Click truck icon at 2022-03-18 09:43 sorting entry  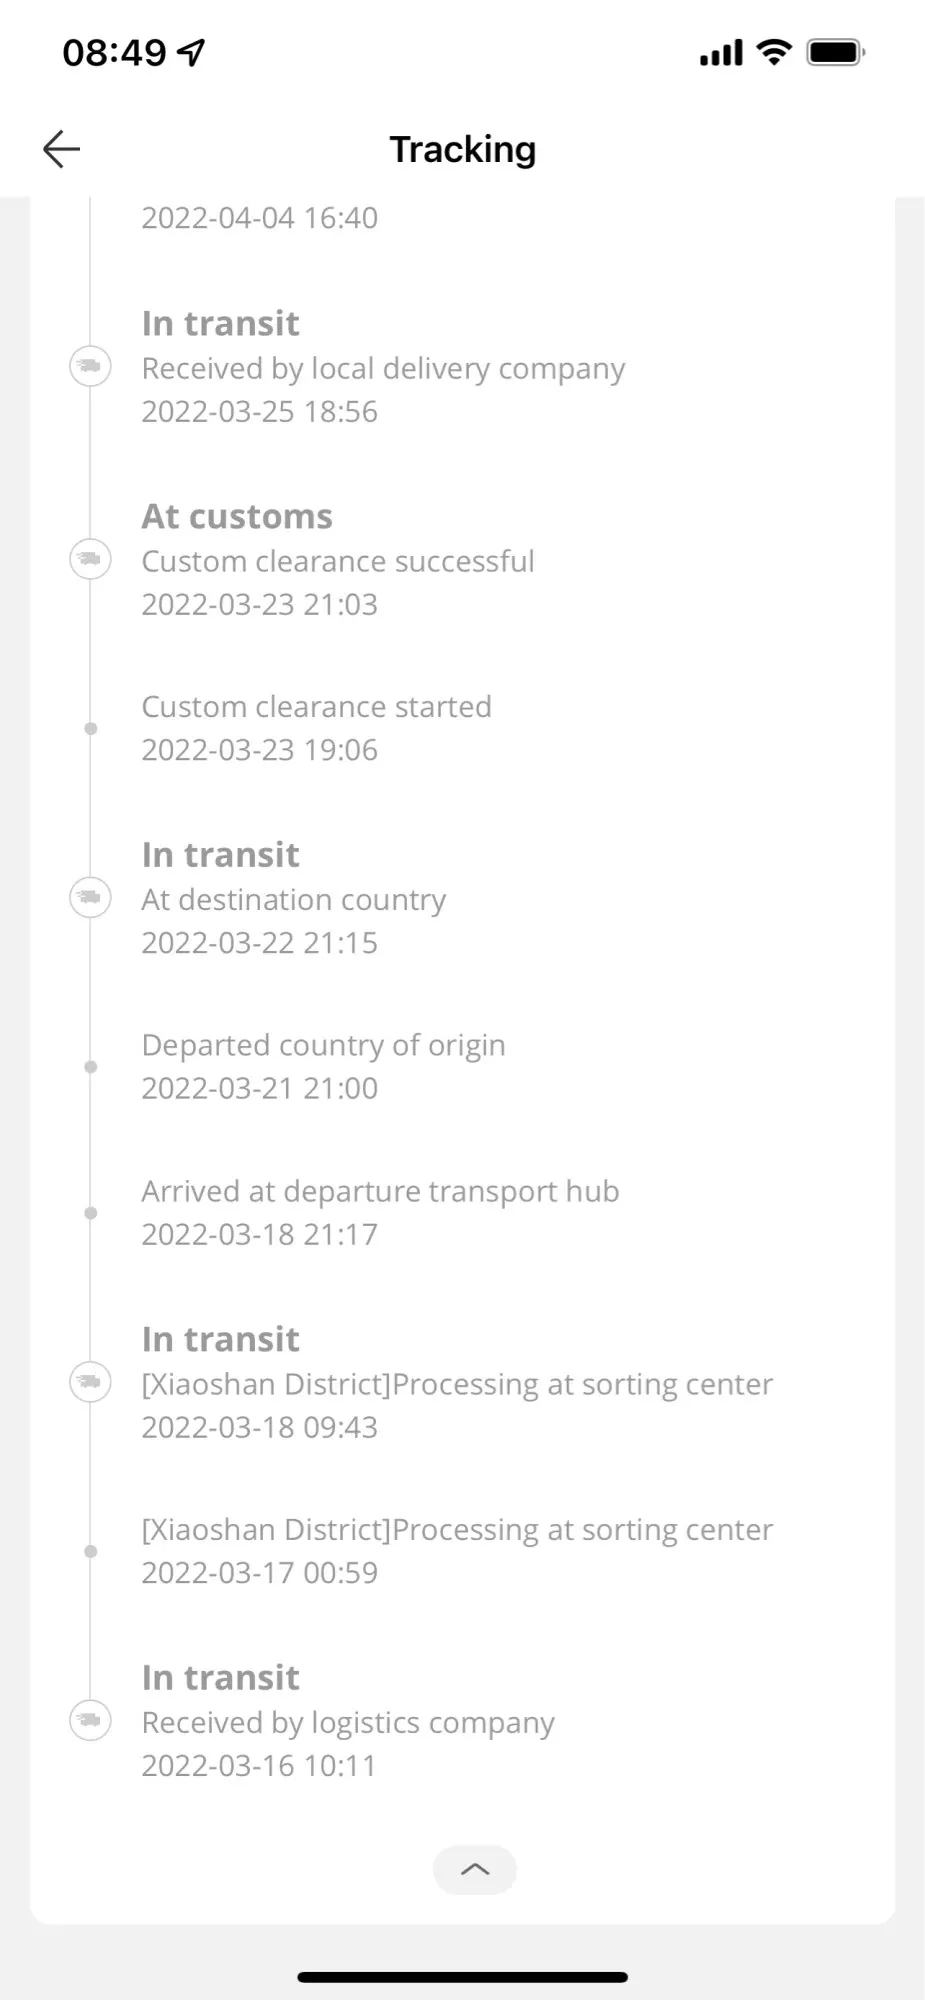point(90,1382)
